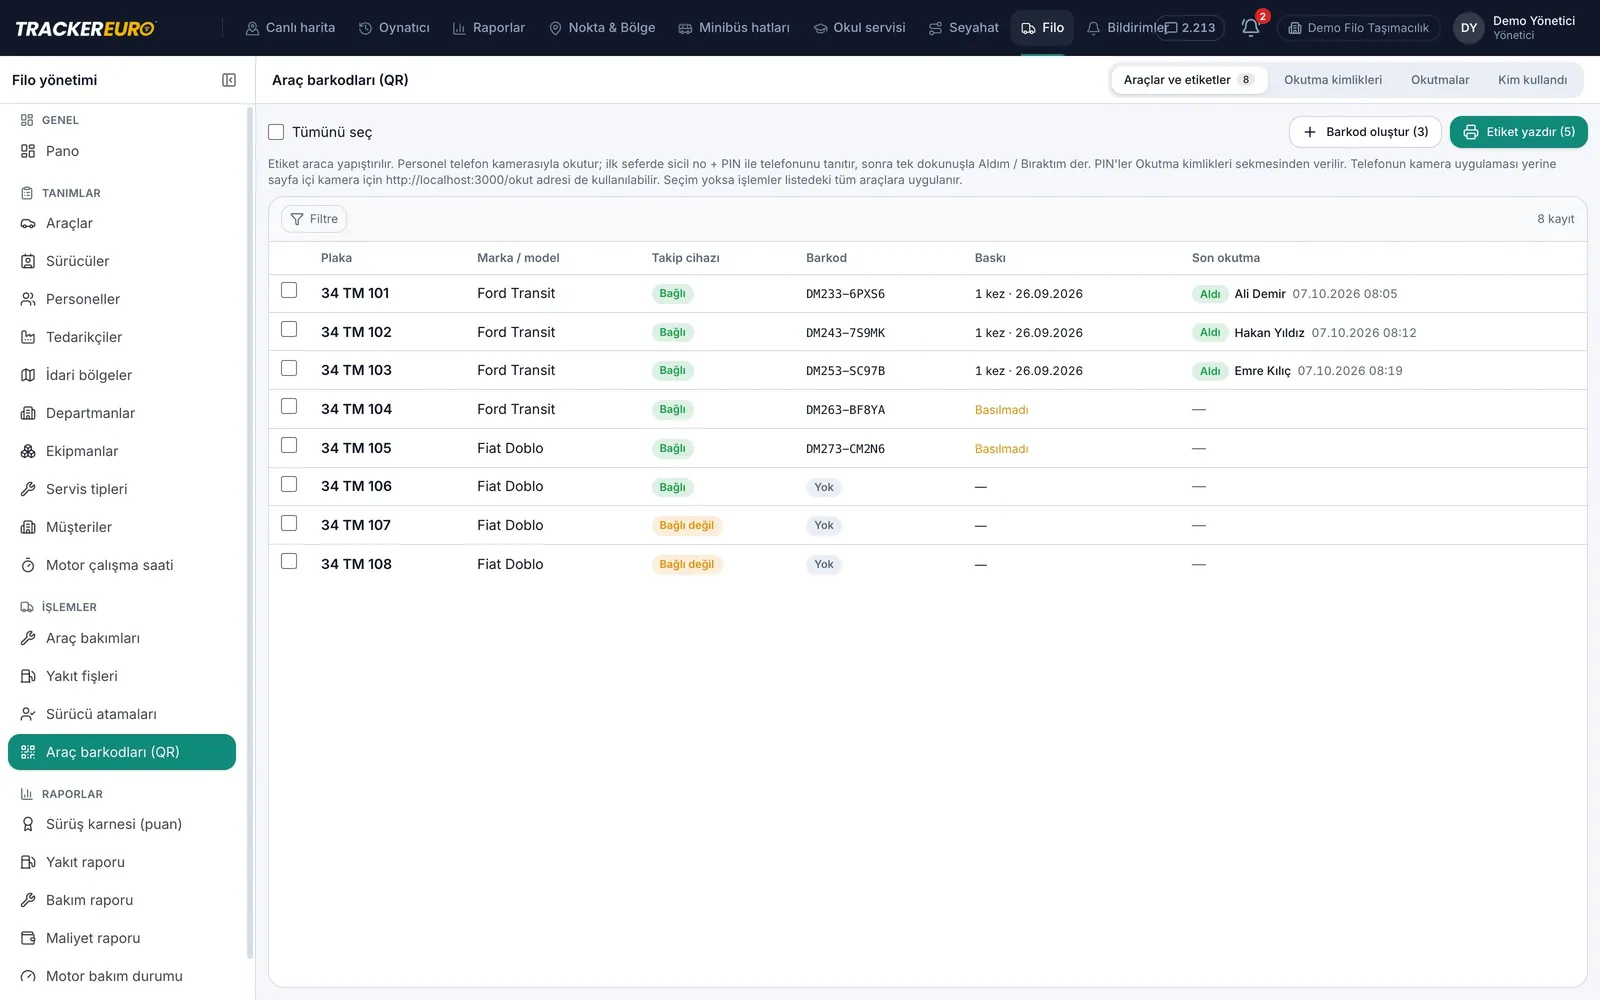
Task: Collapse the Filo yönetimi sidebar panel
Action: coord(229,80)
